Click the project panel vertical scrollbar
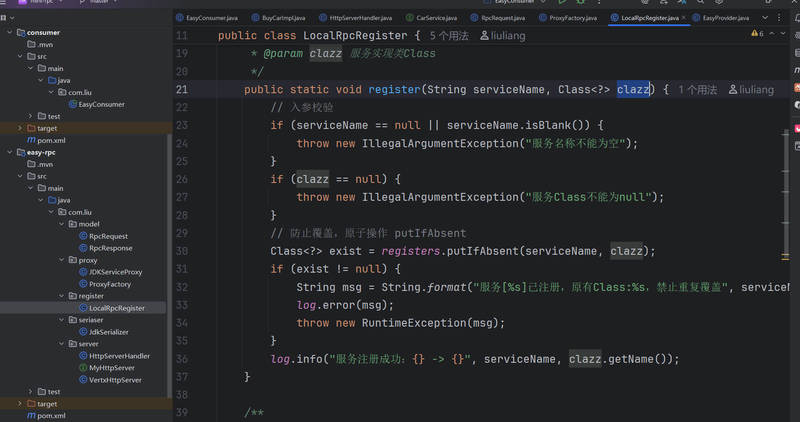Screen dimensions: 800x422 tap(169, 265)
